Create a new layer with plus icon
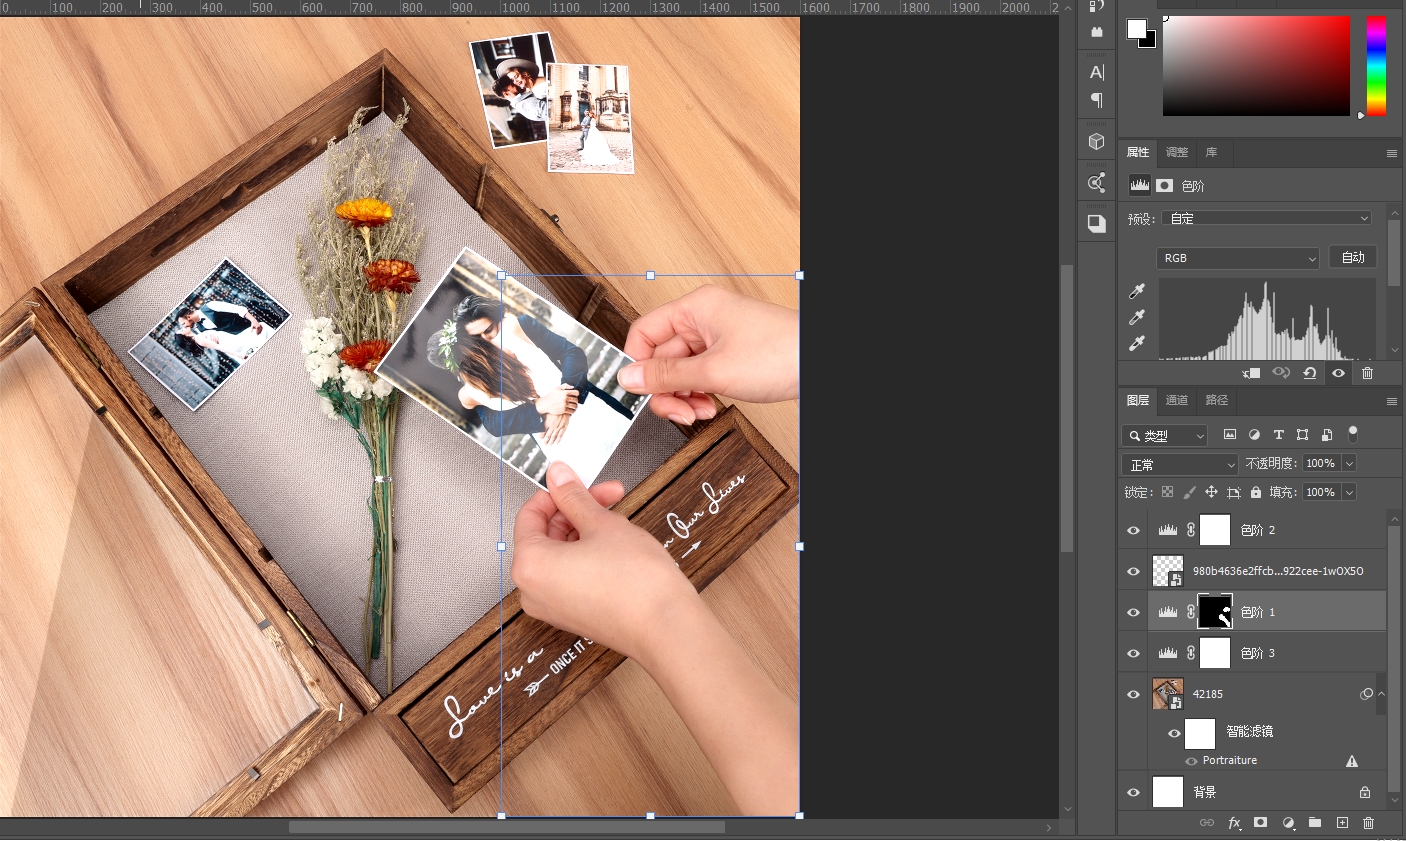 click(x=1342, y=823)
